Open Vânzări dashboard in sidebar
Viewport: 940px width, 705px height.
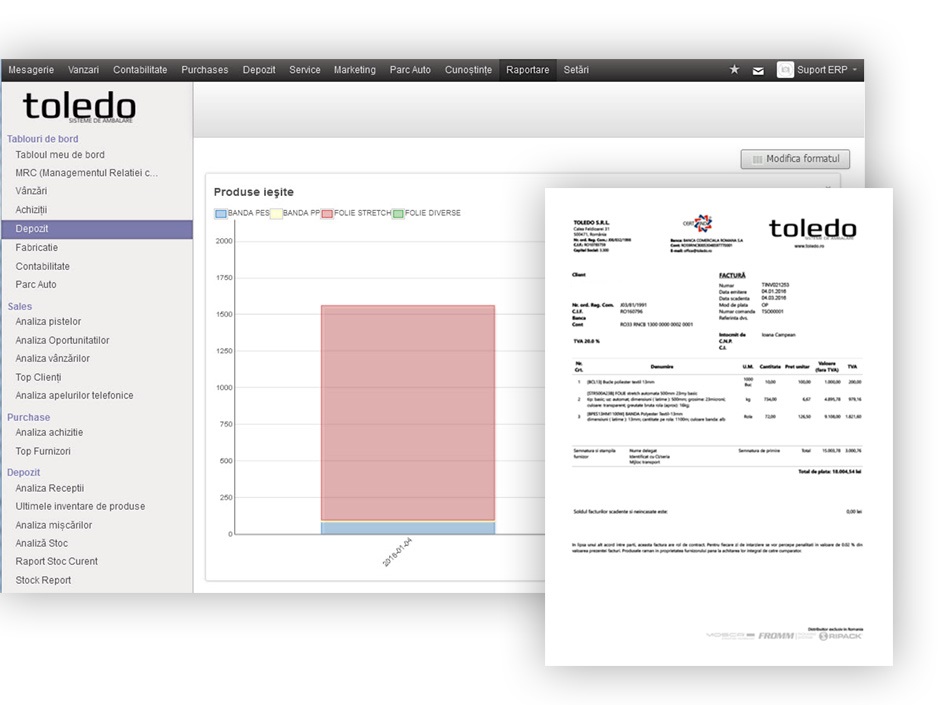tap(31, 191)
